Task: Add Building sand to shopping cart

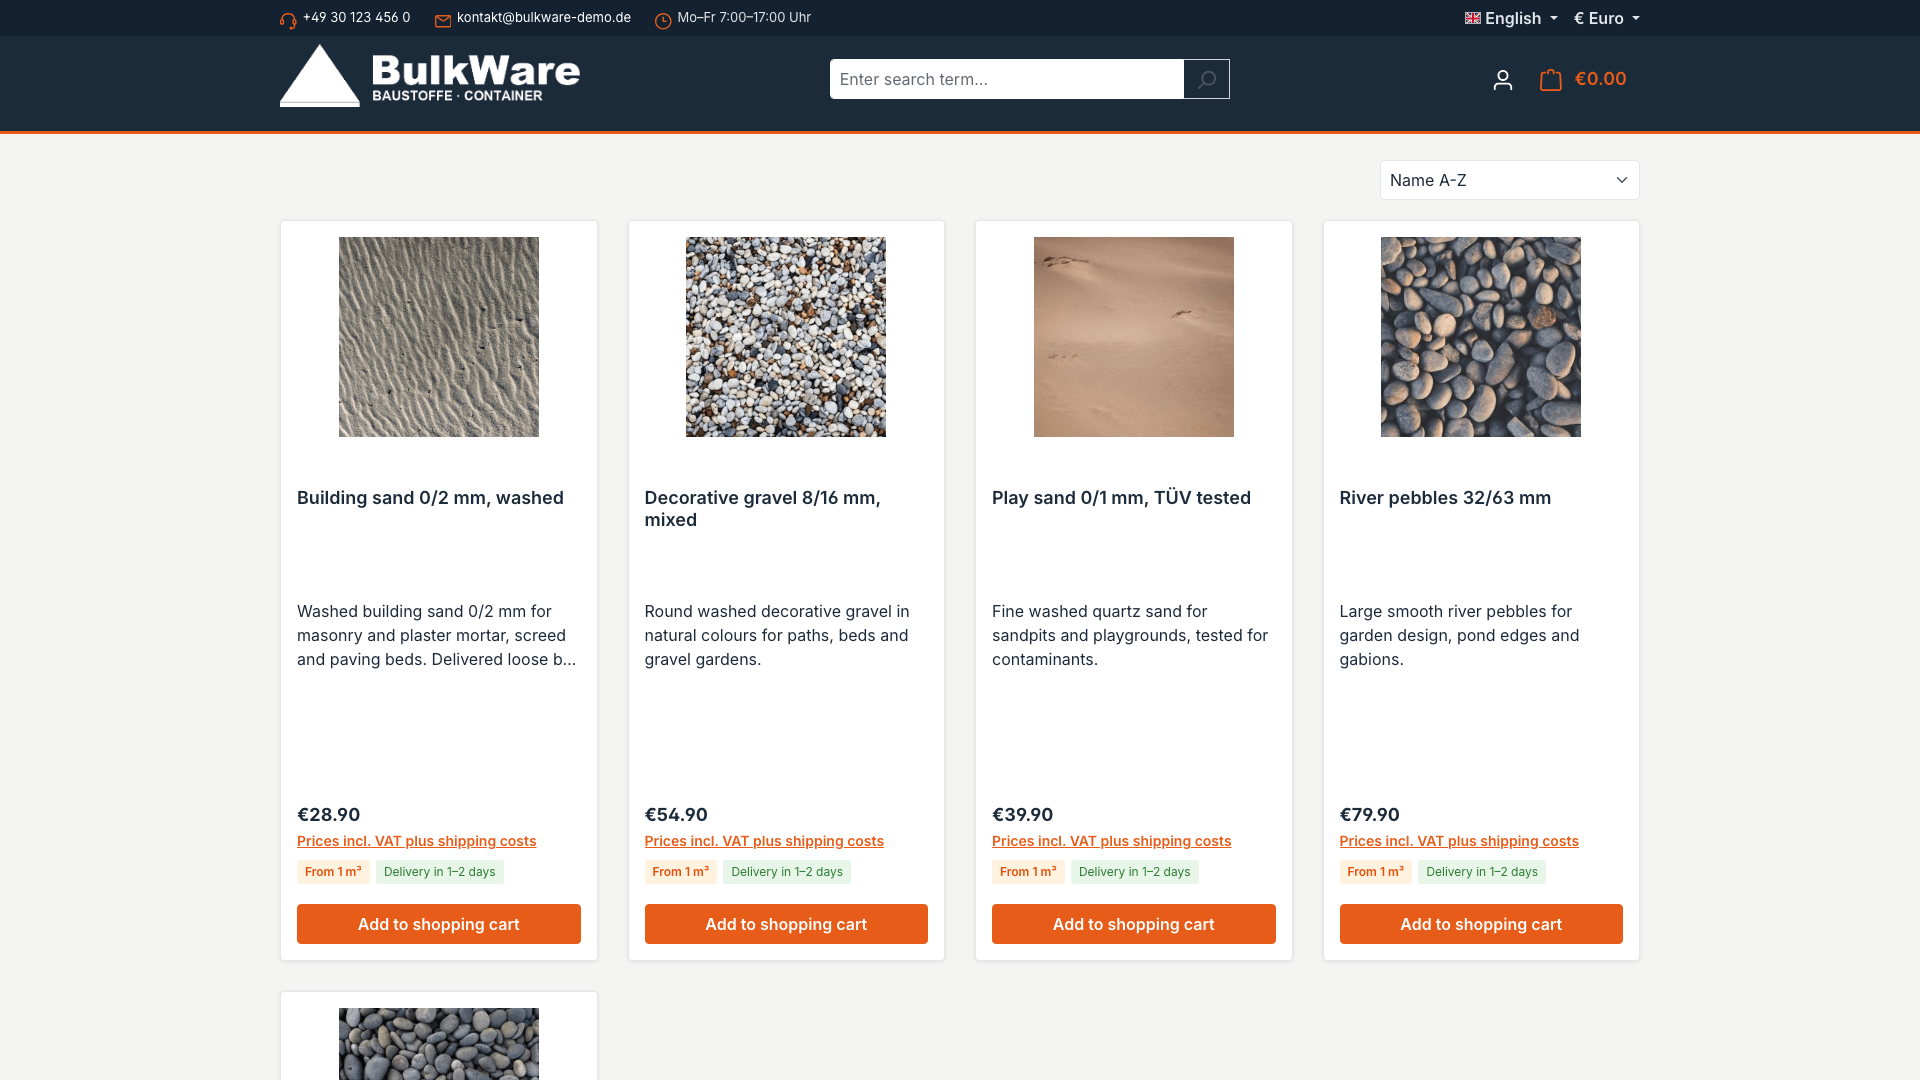Action: click(439, 924)
